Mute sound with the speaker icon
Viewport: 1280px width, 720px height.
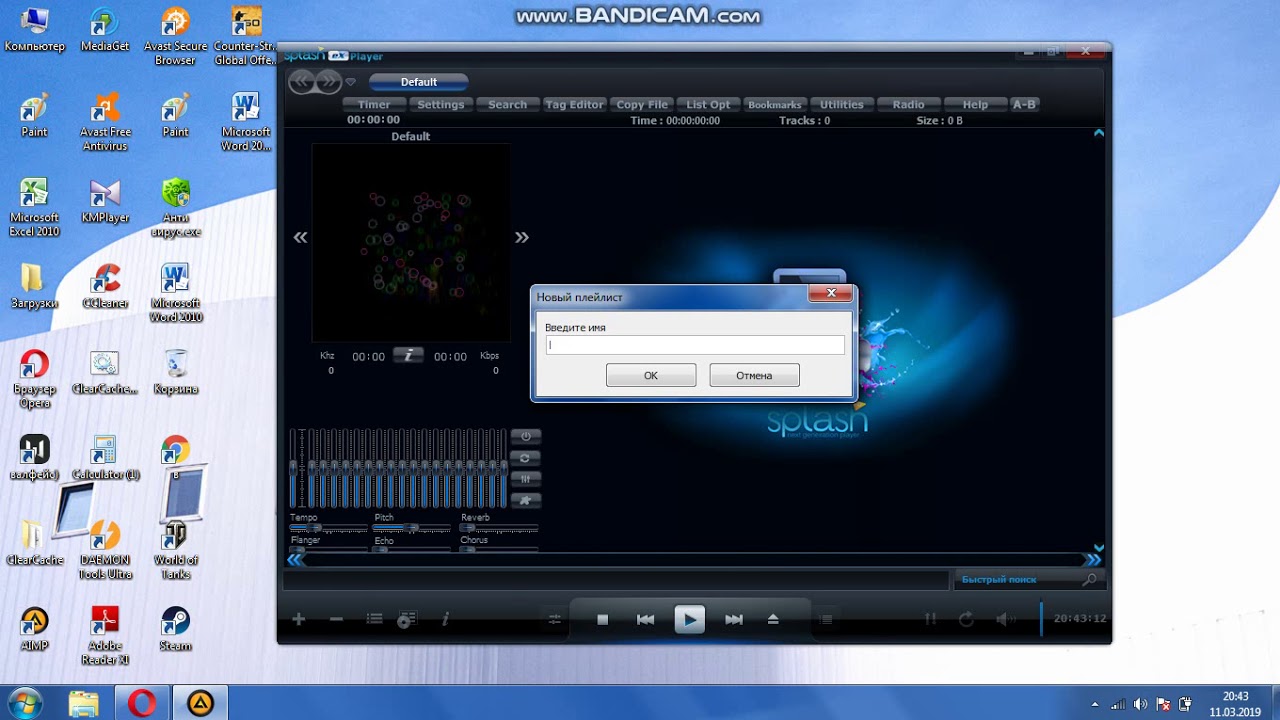point(1006,620)
